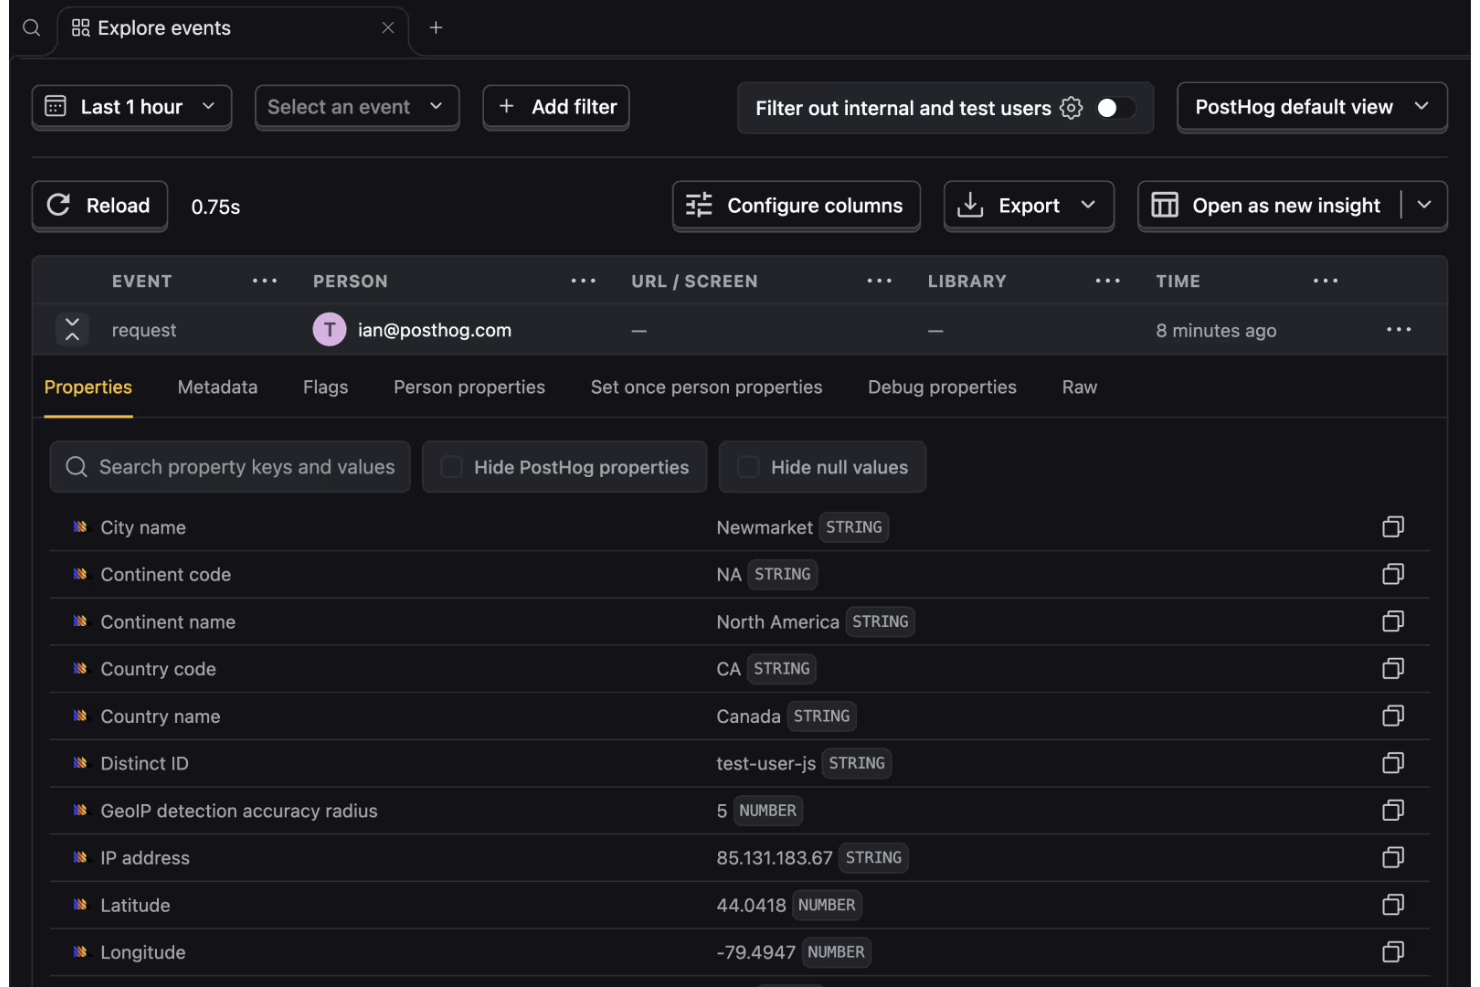Collapse the request event row
The image size is (1480, 987).
pos(72,329)
